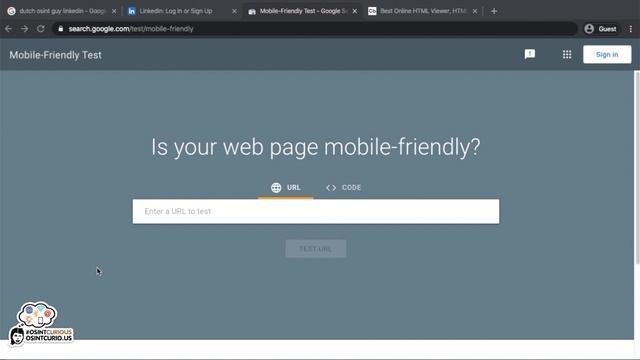Send feedback via the feedback icon
The height and width of the screenshot is (360, 640).
coord(530,54)
